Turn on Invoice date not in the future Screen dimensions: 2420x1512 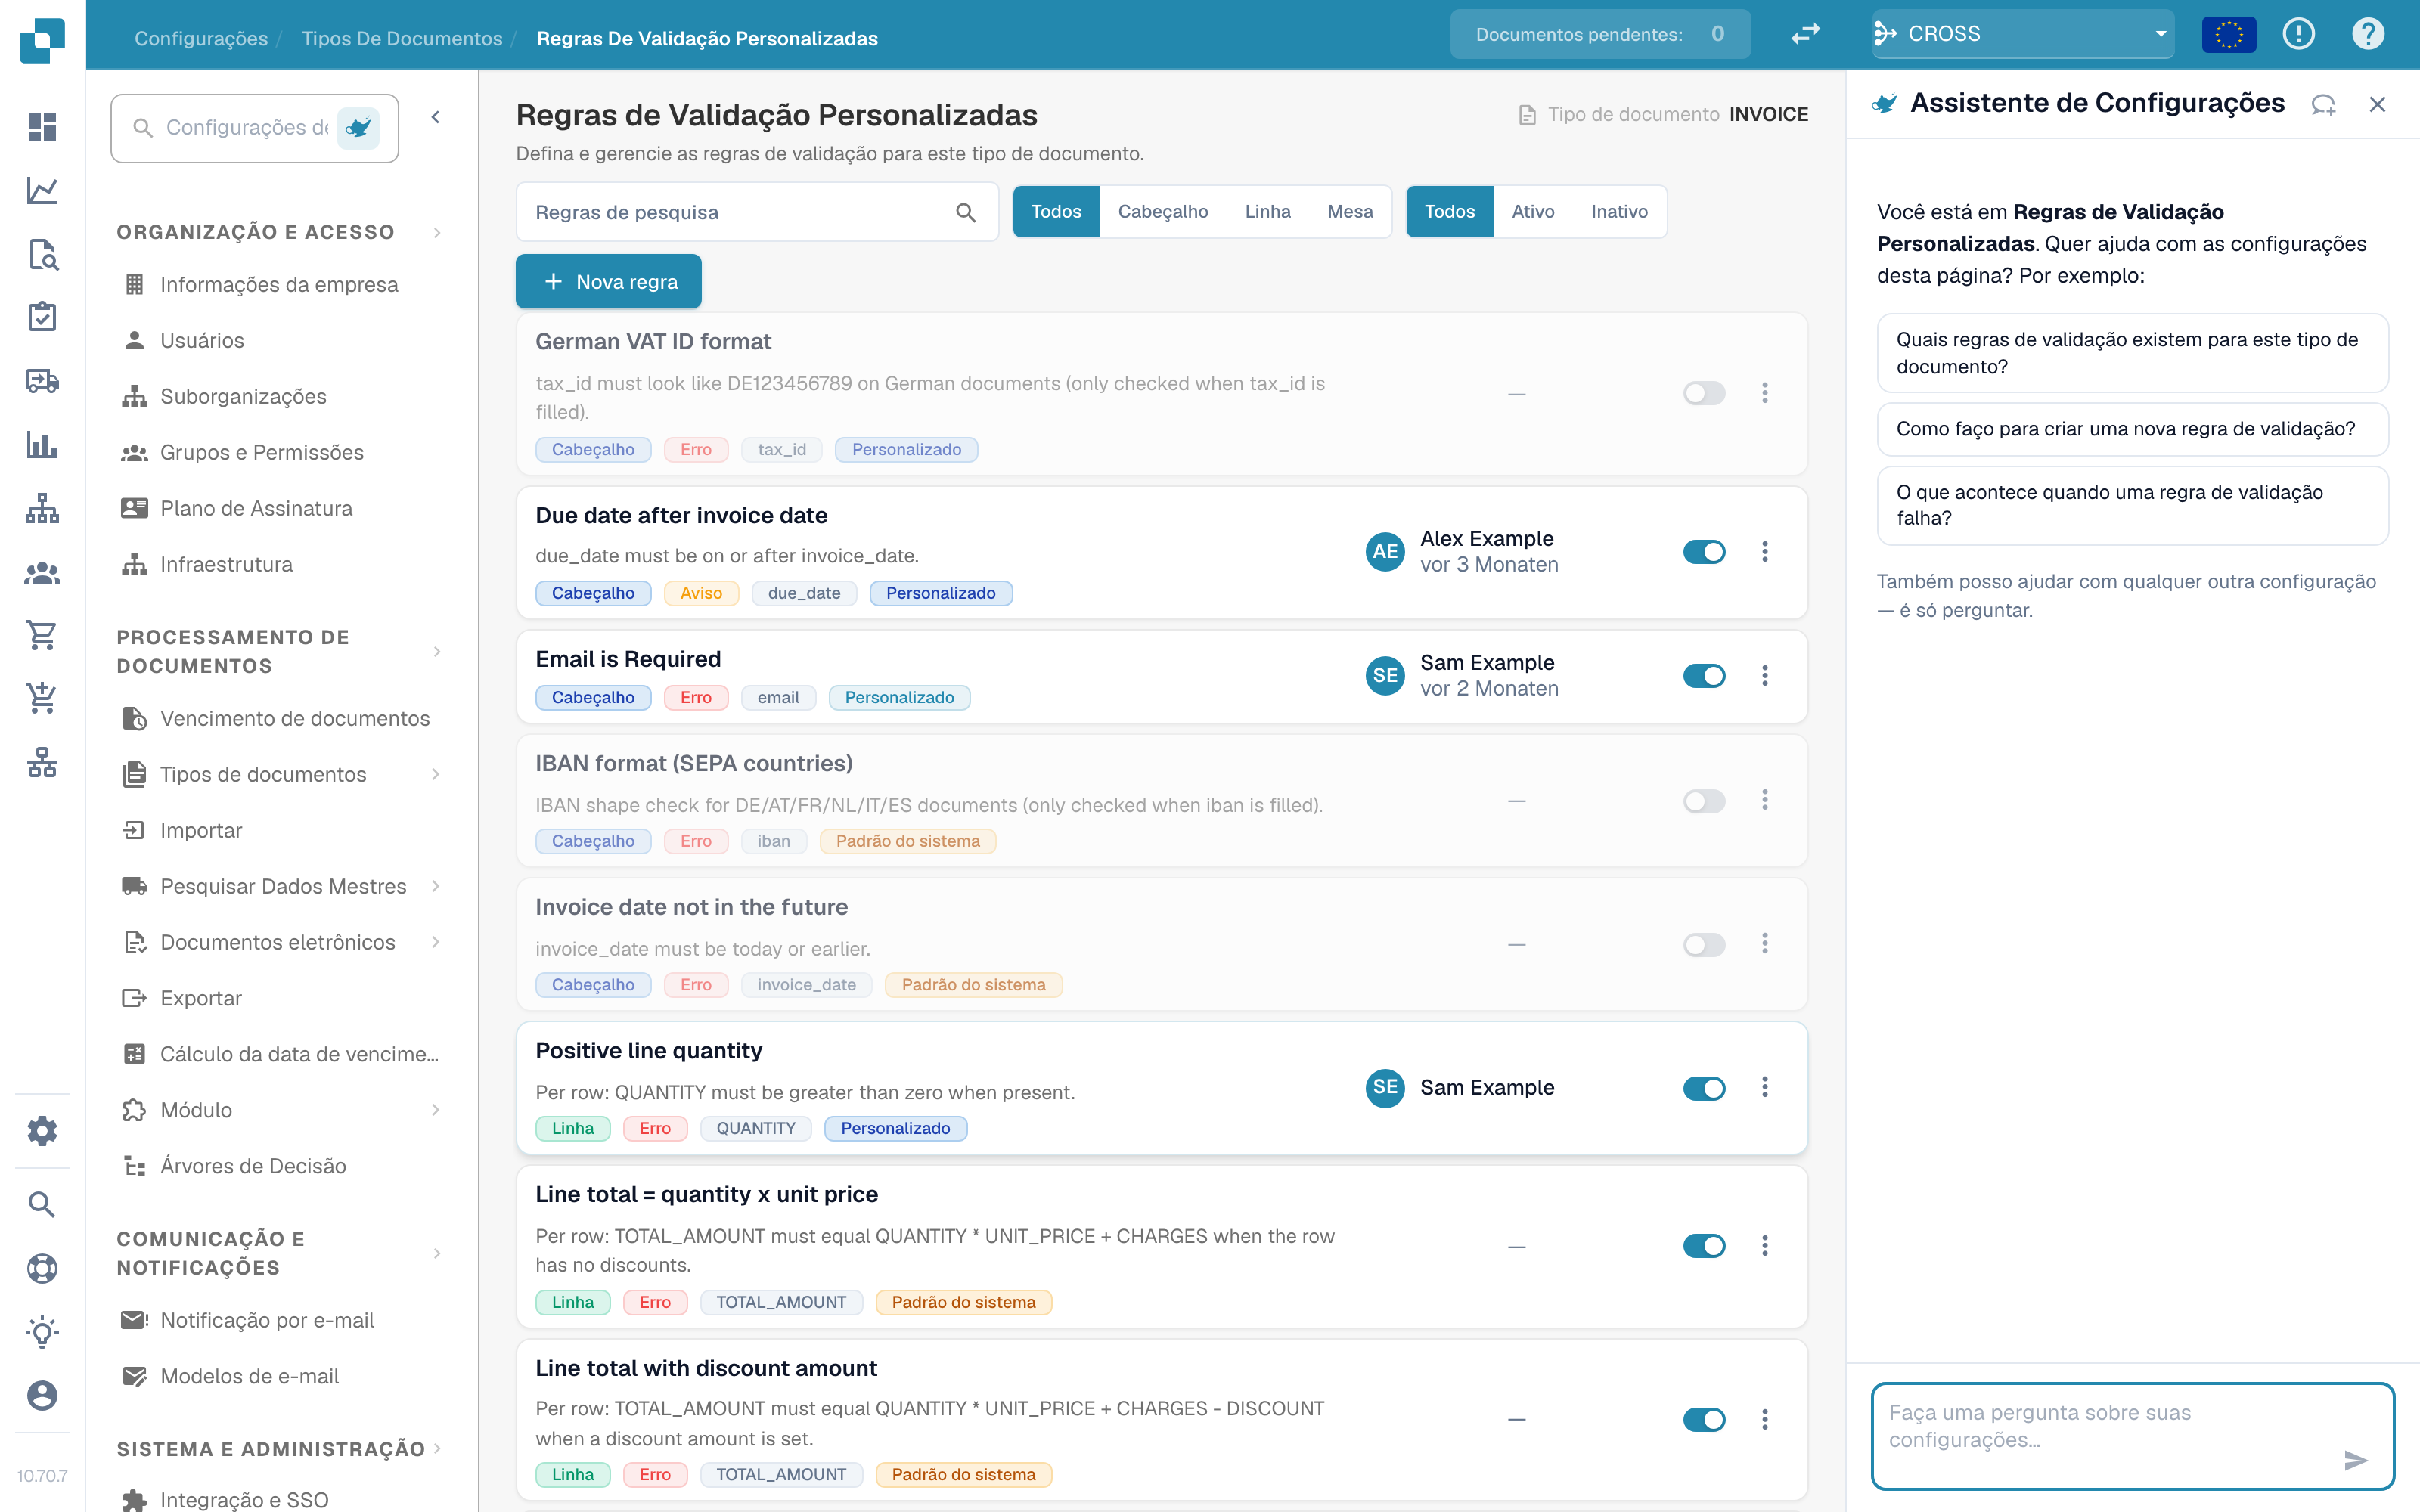[x=1704, y=944]
